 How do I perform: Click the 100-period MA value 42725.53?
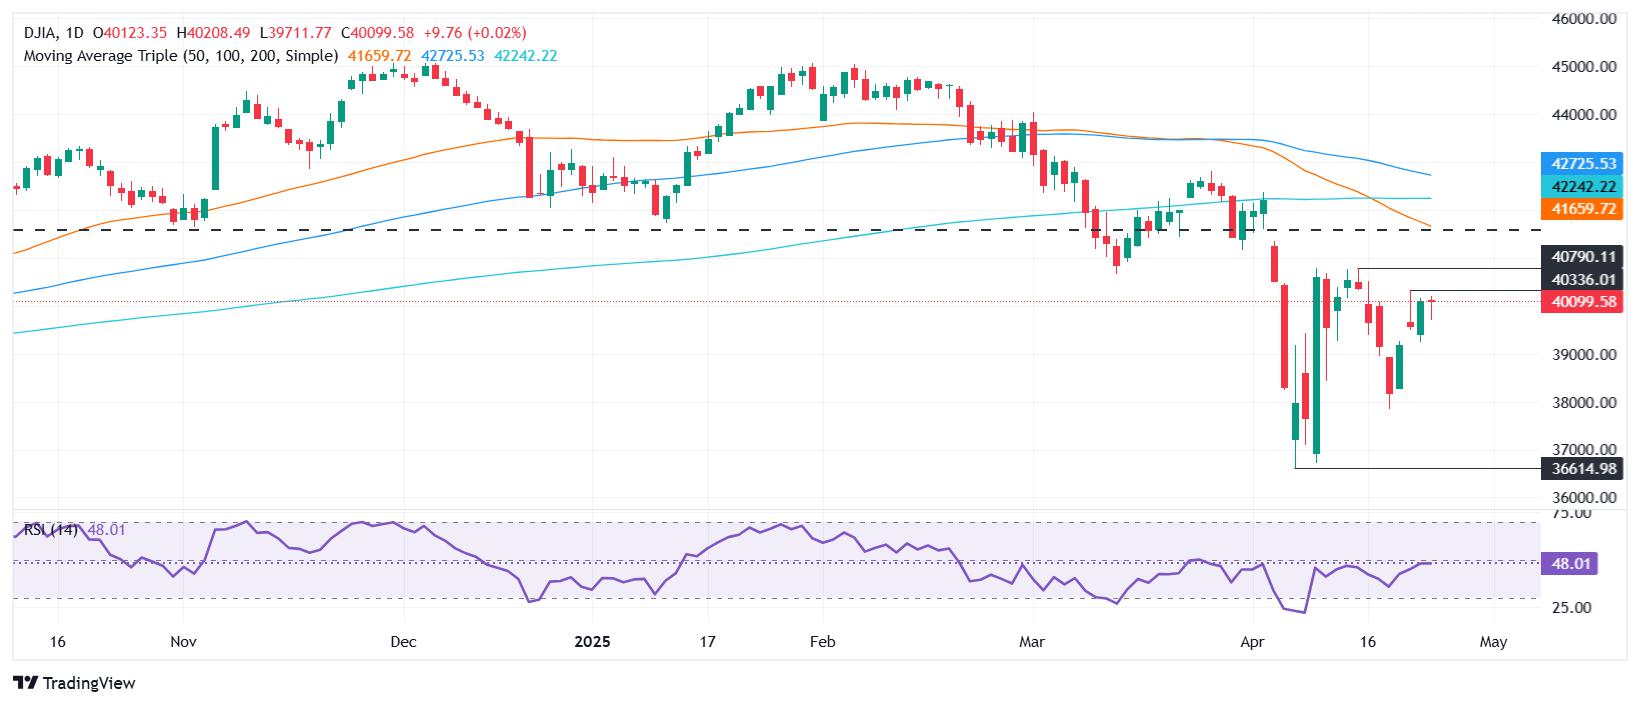453,56
